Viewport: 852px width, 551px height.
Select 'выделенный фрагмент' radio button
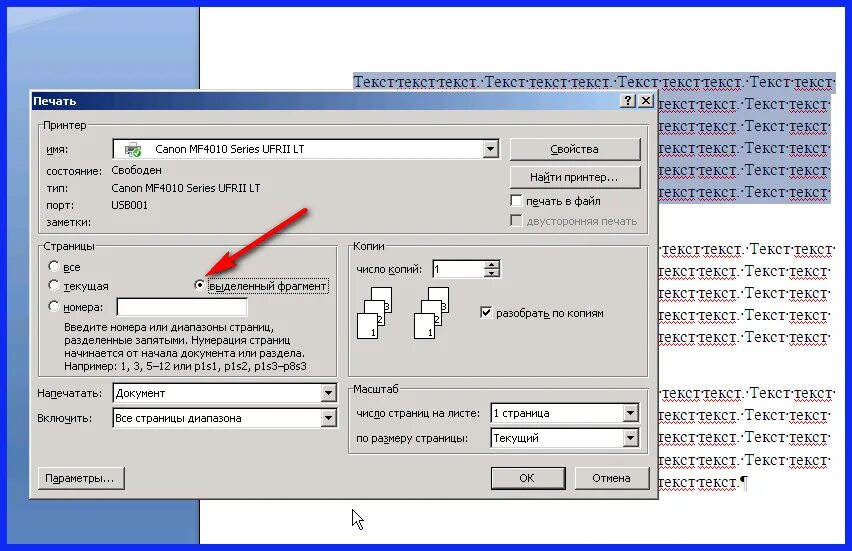click(199, 285)
